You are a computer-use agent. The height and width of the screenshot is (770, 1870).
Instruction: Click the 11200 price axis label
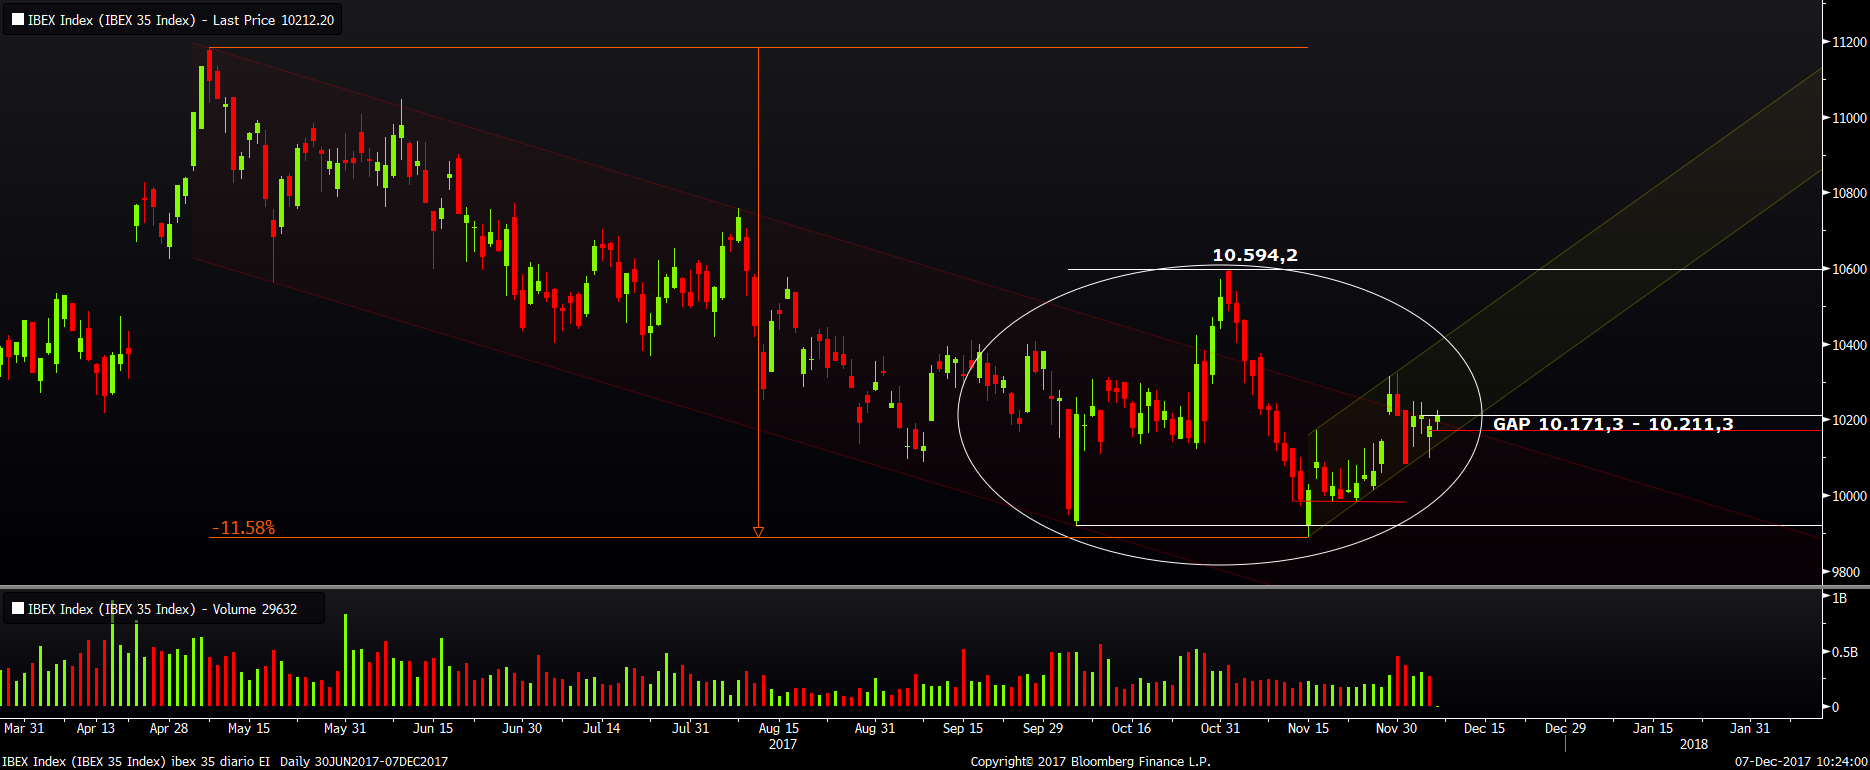[1849, 42]
